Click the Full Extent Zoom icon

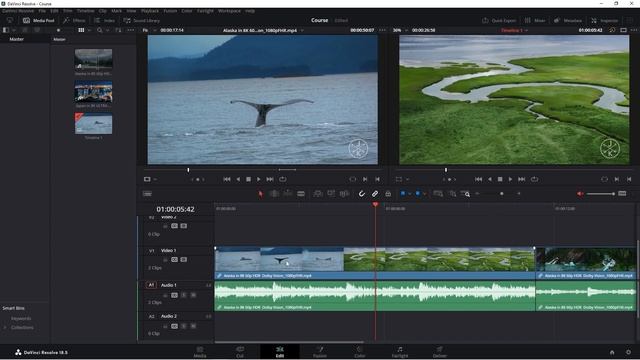pyautogui.click(x=438, y=194)
